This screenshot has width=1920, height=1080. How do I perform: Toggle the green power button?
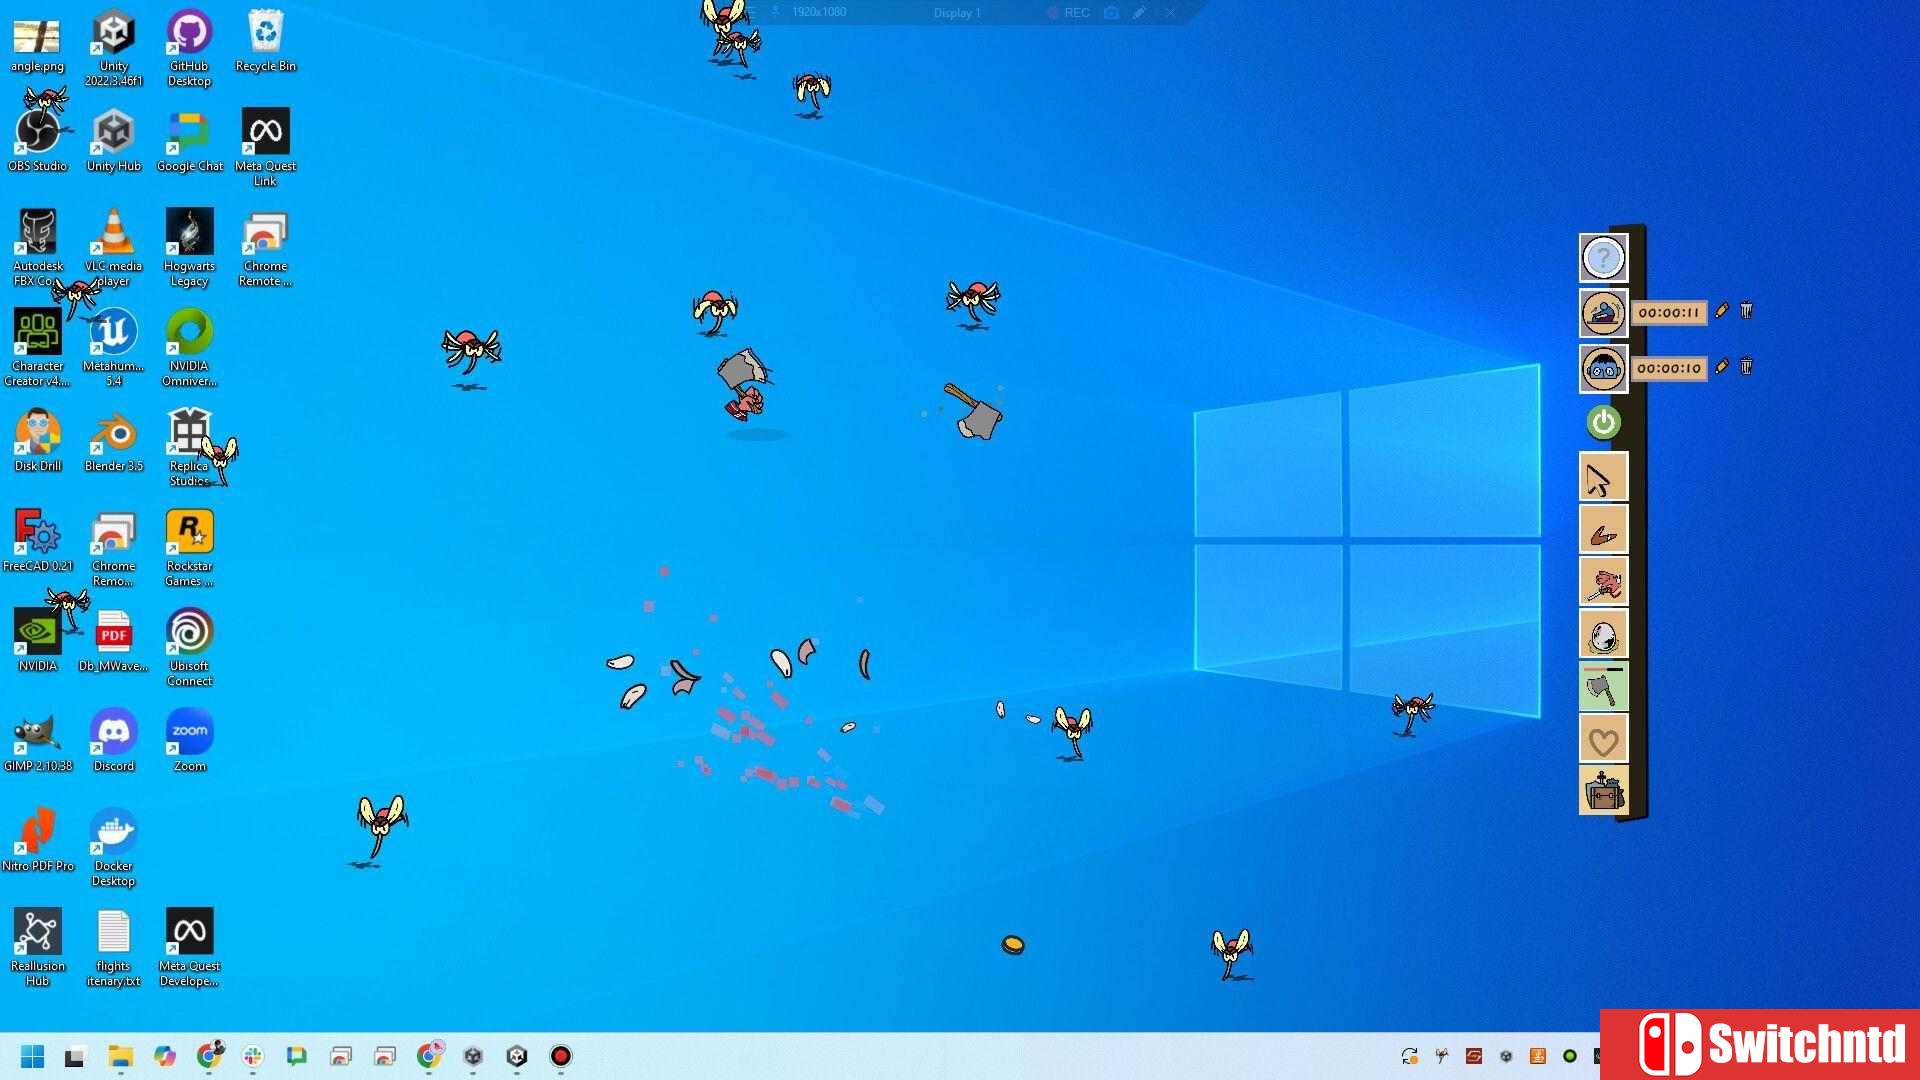click(x=1603, y=422)
